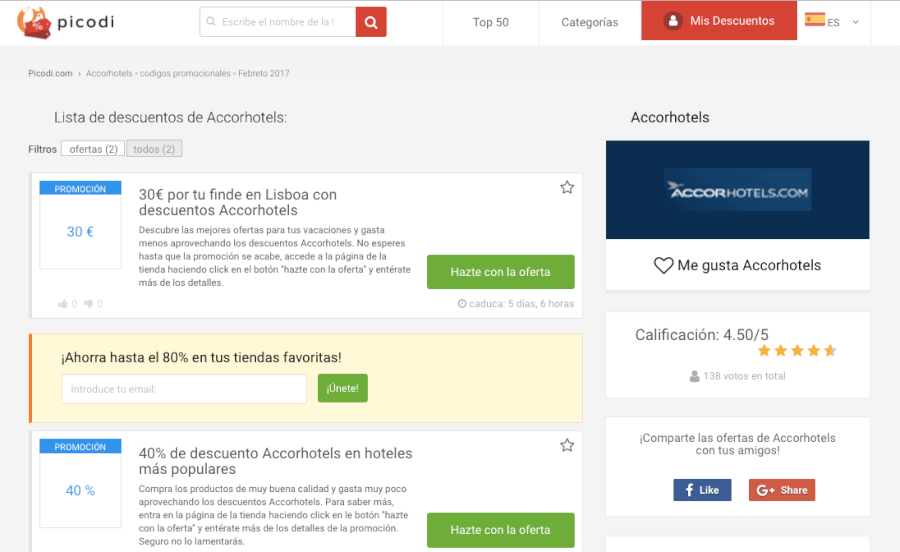Click the ES language label
900x552 pixels.
click(x=833, y=22)
